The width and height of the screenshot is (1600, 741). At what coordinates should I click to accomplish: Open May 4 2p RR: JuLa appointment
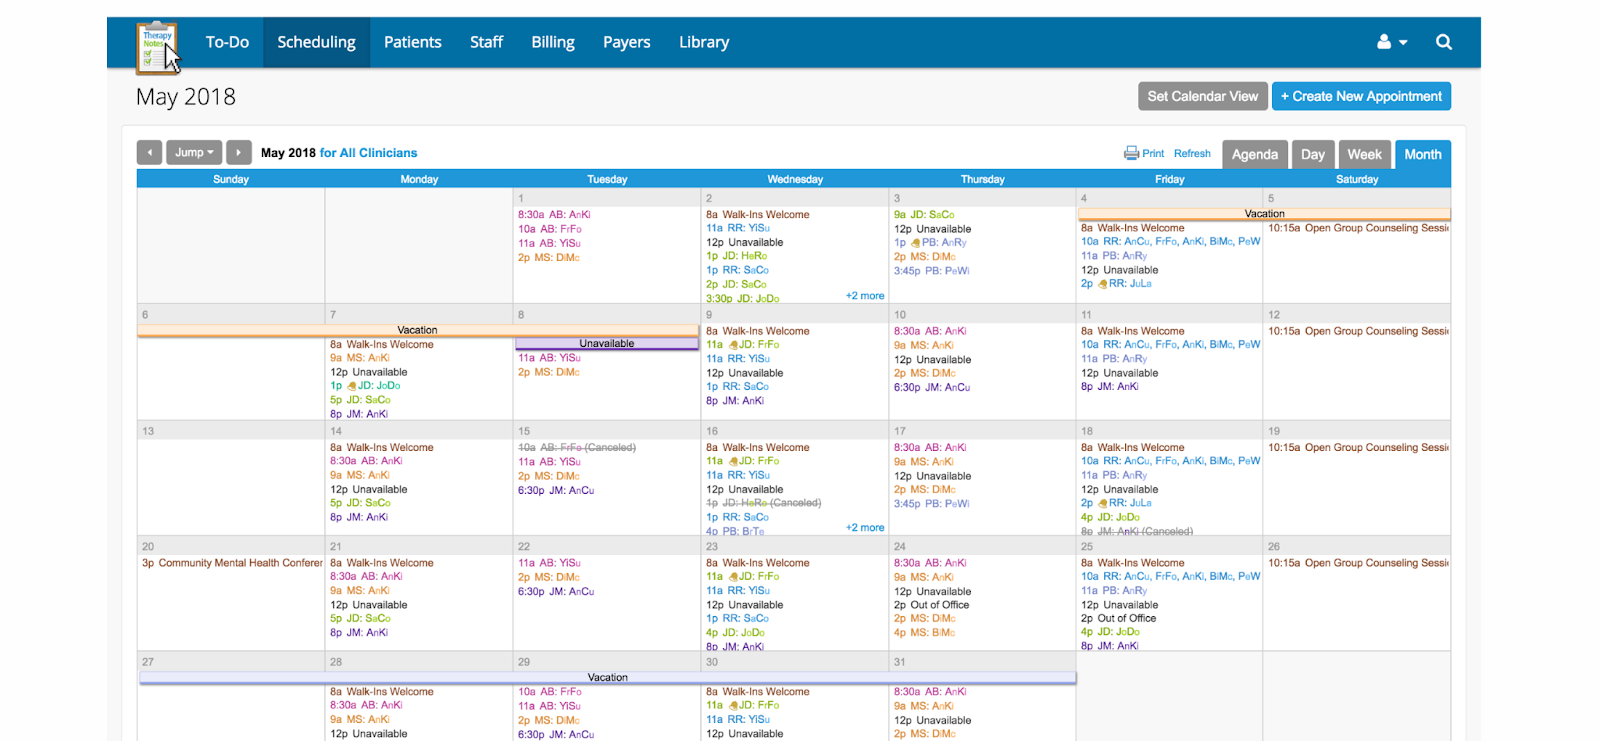click(x=1116, y=283)
